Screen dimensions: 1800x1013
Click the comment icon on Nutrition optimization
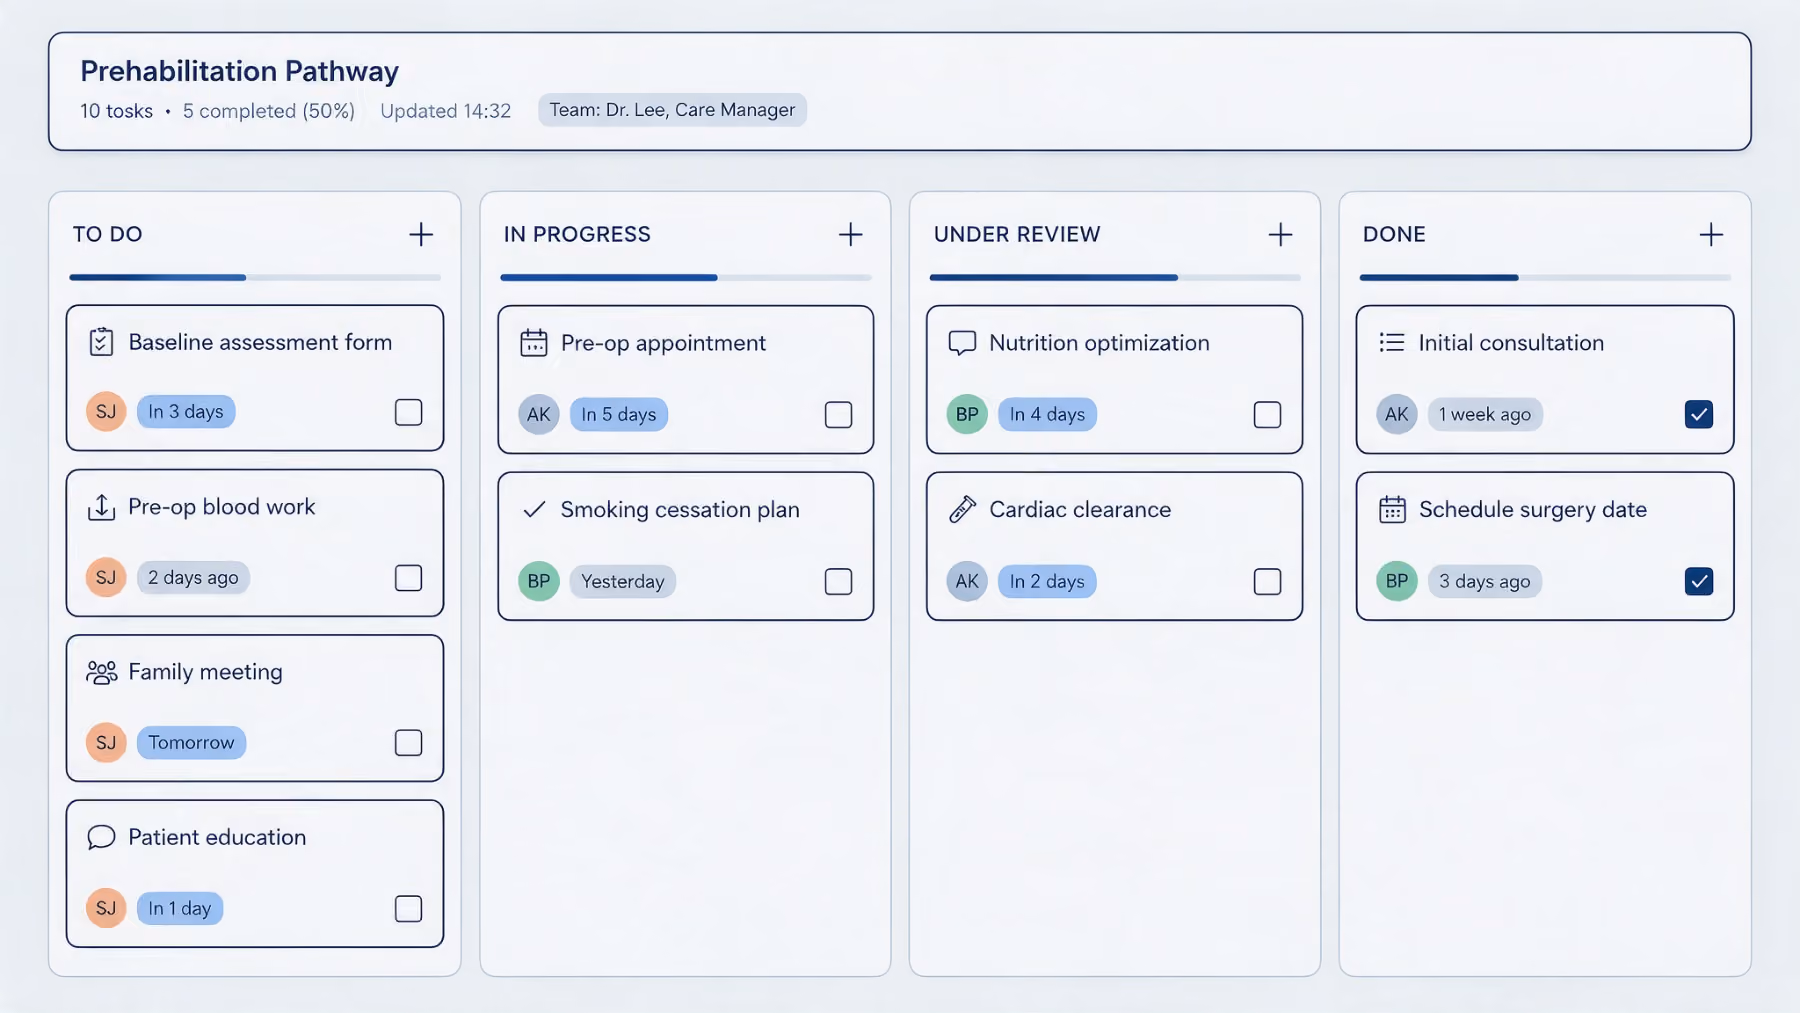[962, 343]
